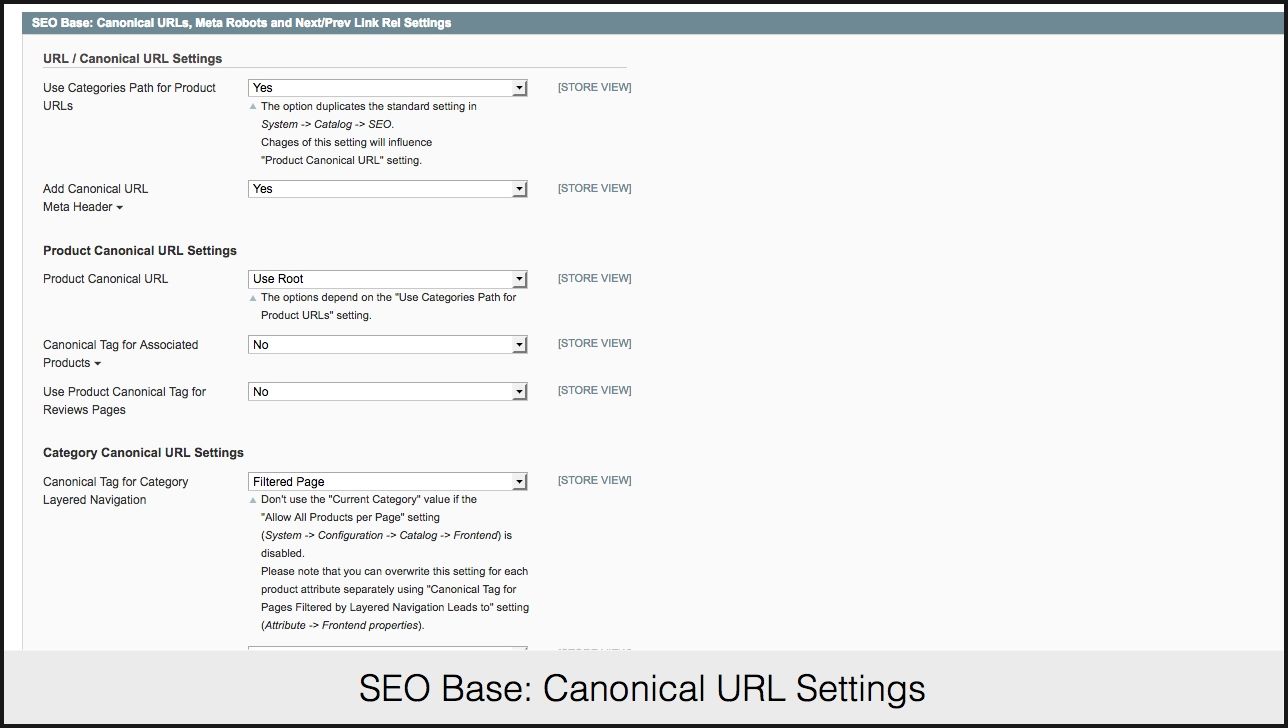This screenshot has width=1288, height=728.
Task: Click [STORE VIEW] beside Reviews Pages setting
Action: pos(594,391)
